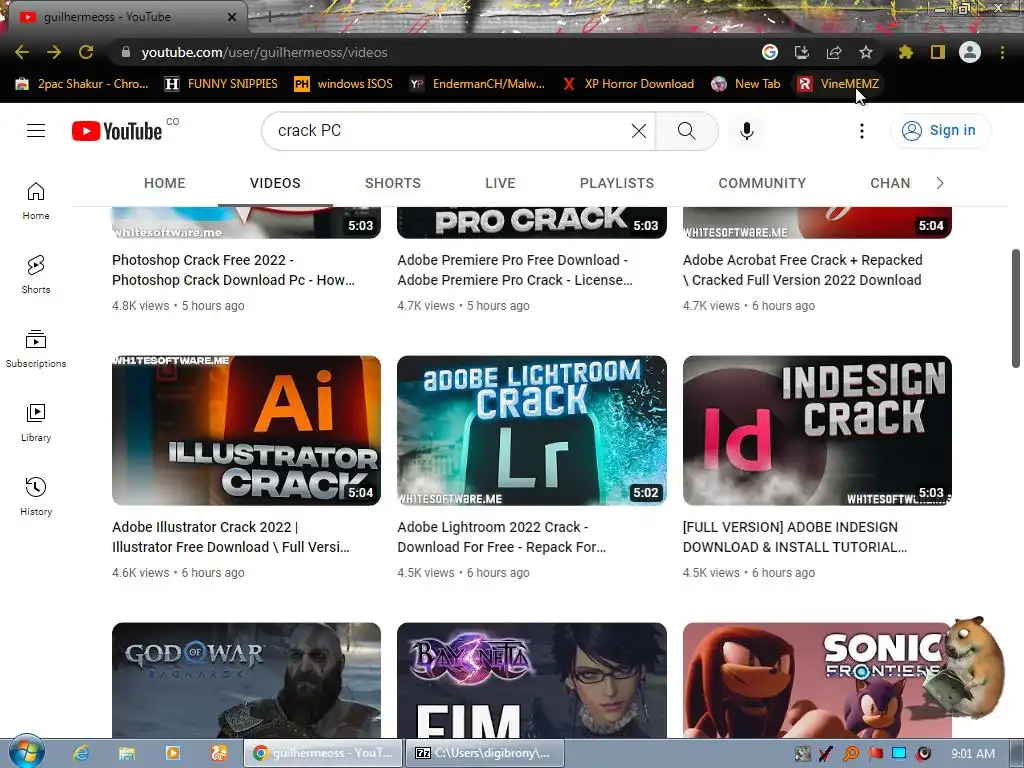Go forward with the browser forward arrow
The width and height of the screenshot is (1024, 768).
pos(54,52)
